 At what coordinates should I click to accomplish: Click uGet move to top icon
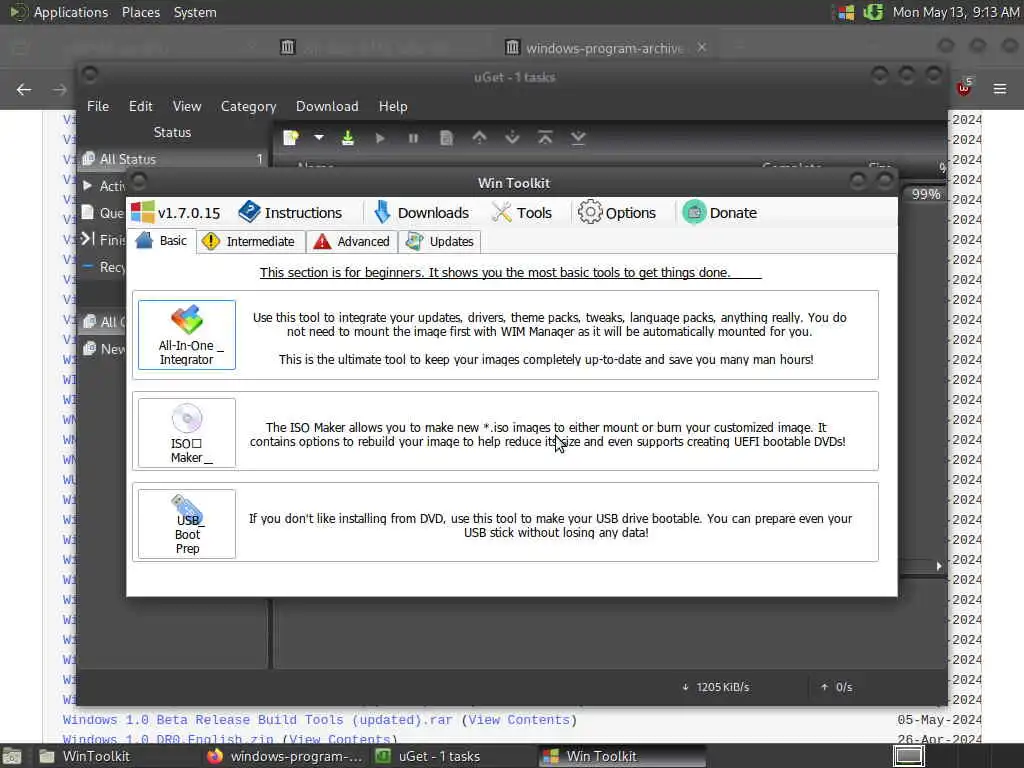coord(545,138)
